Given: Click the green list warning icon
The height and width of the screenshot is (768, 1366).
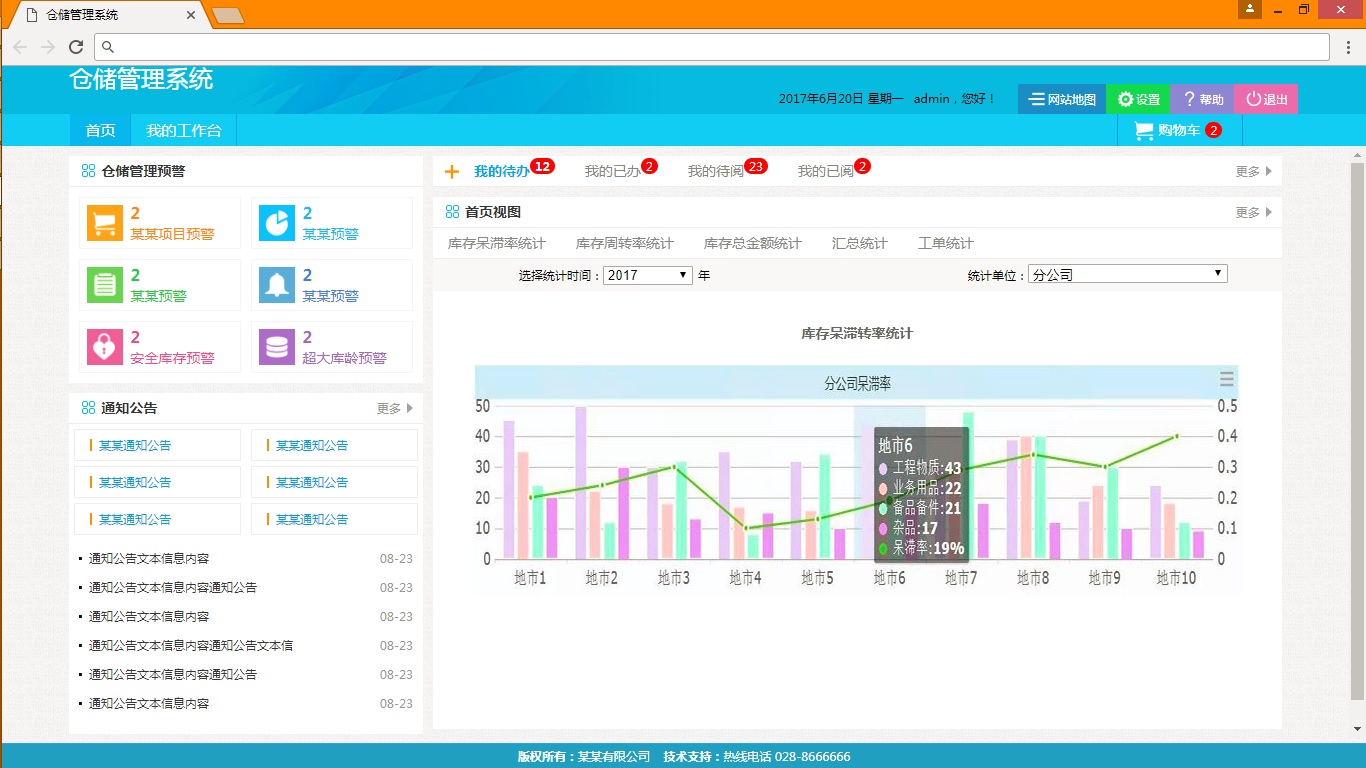Looking at the screenshot, I should click(105, 285).
